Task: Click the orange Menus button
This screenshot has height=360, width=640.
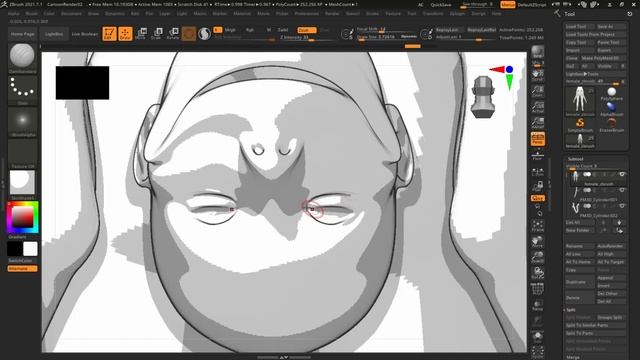Action: (508, 4)
